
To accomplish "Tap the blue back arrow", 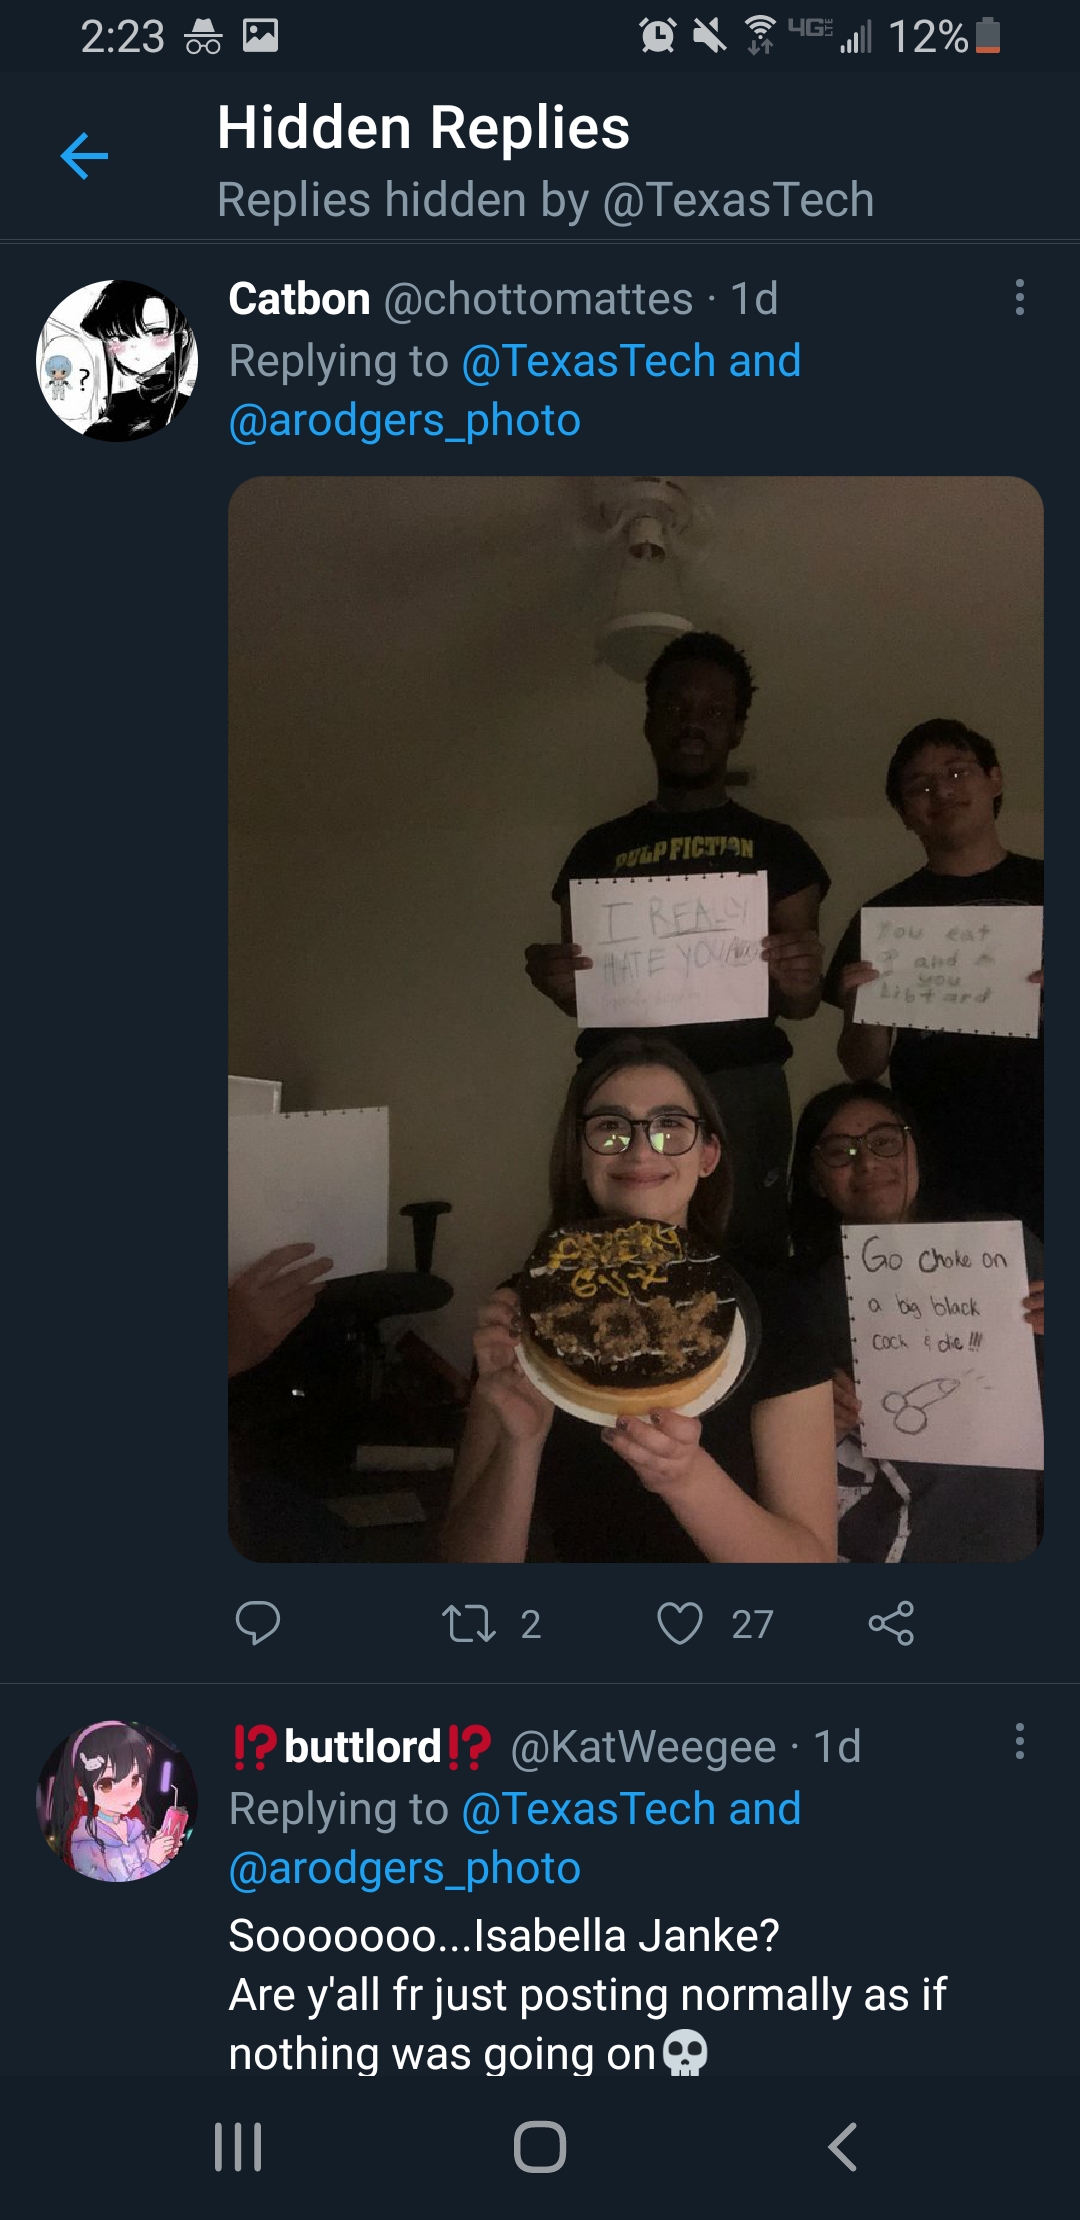I will 84,156.
